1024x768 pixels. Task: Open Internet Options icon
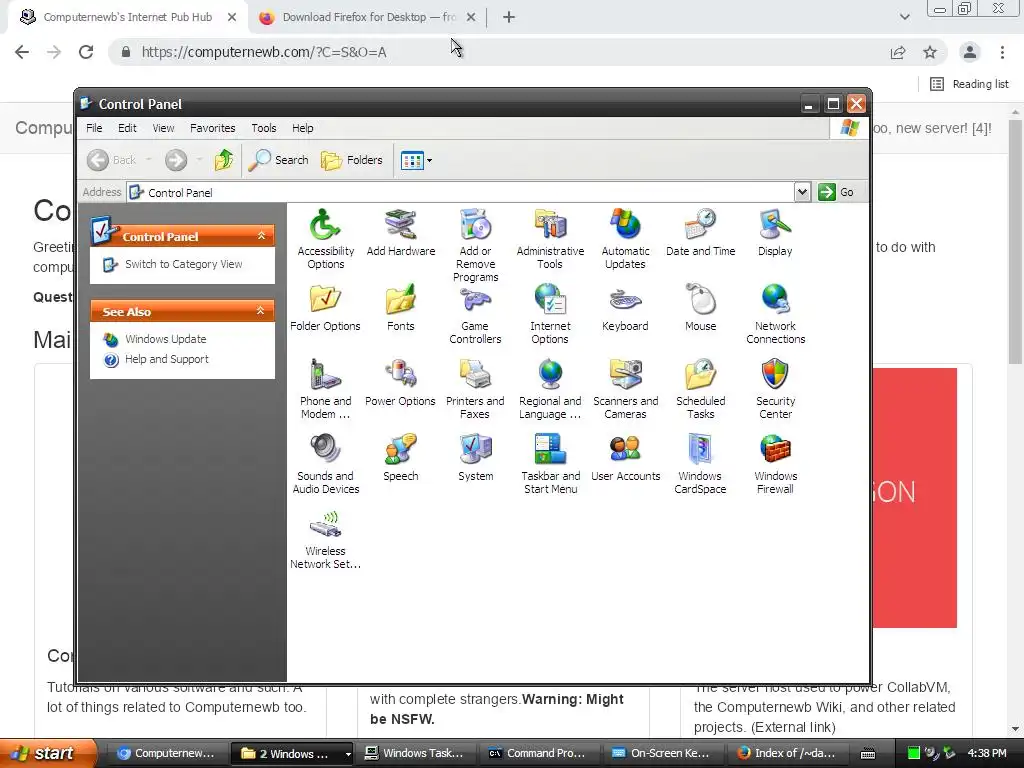coord(550,314)
